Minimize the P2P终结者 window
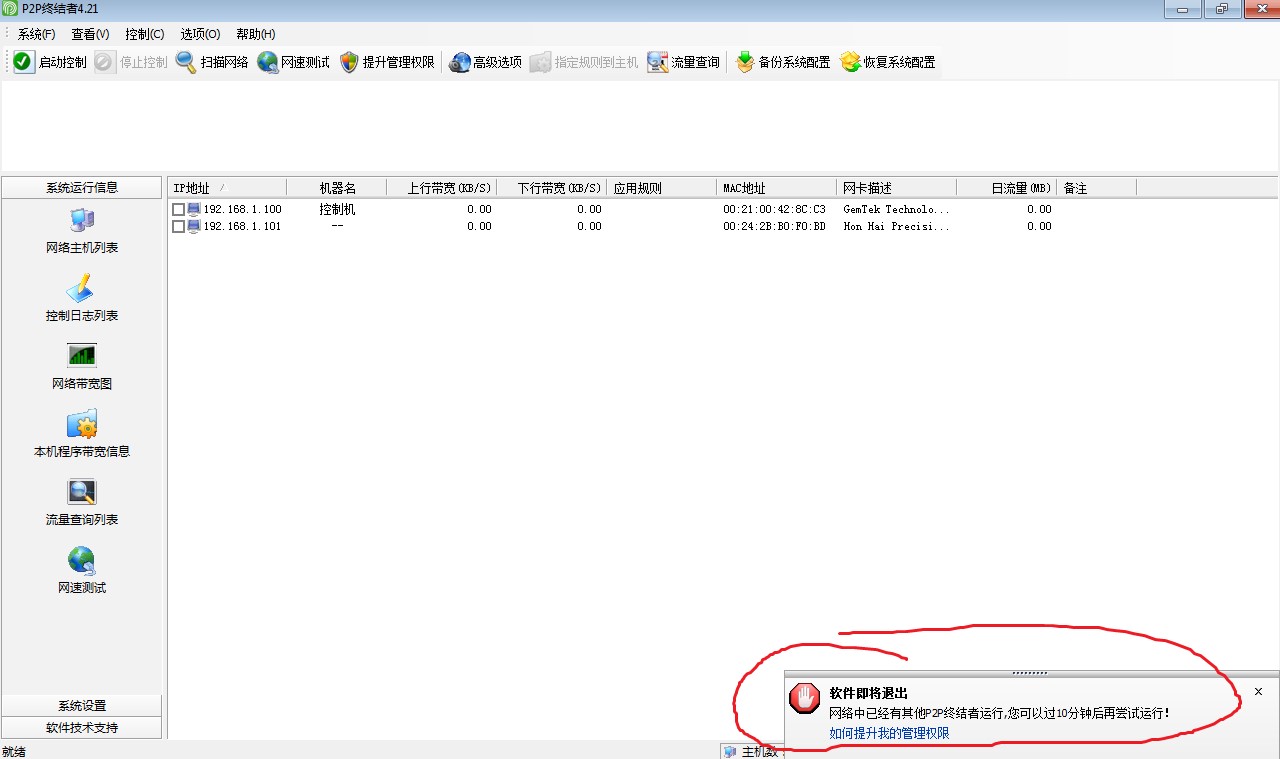Screen dimensions: 1280x759 [x=1184, y=10]
